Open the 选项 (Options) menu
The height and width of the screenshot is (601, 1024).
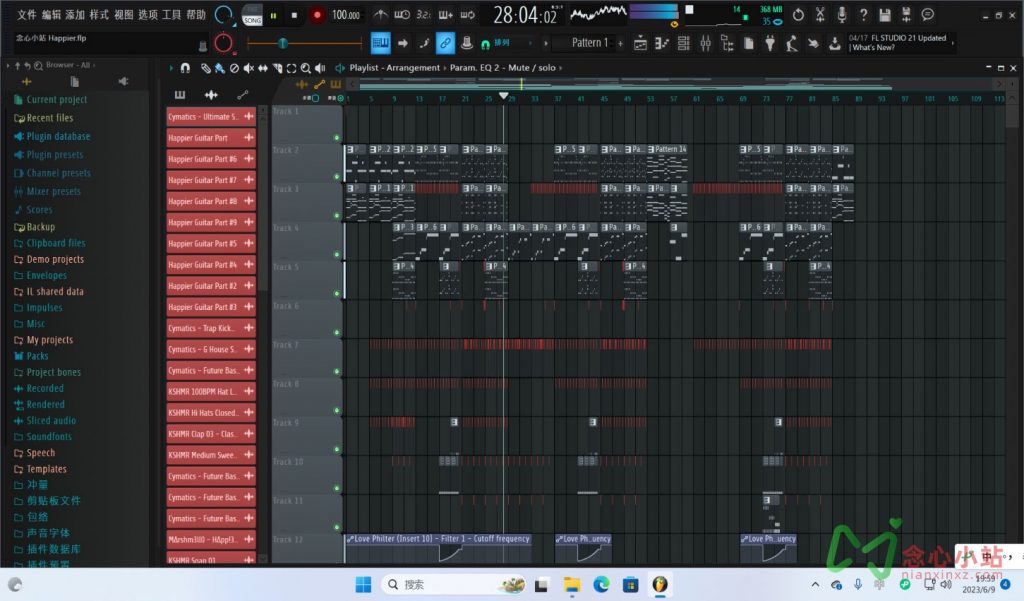148,14
